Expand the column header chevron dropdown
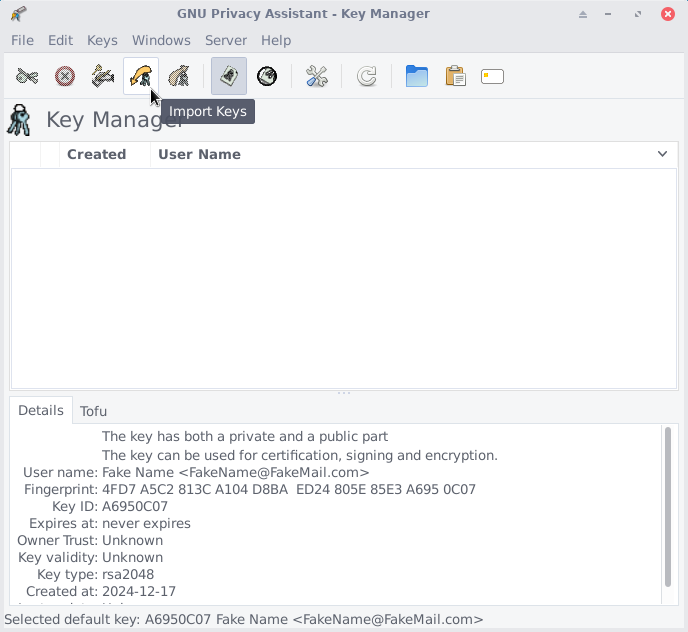 [x=663, y=154]
